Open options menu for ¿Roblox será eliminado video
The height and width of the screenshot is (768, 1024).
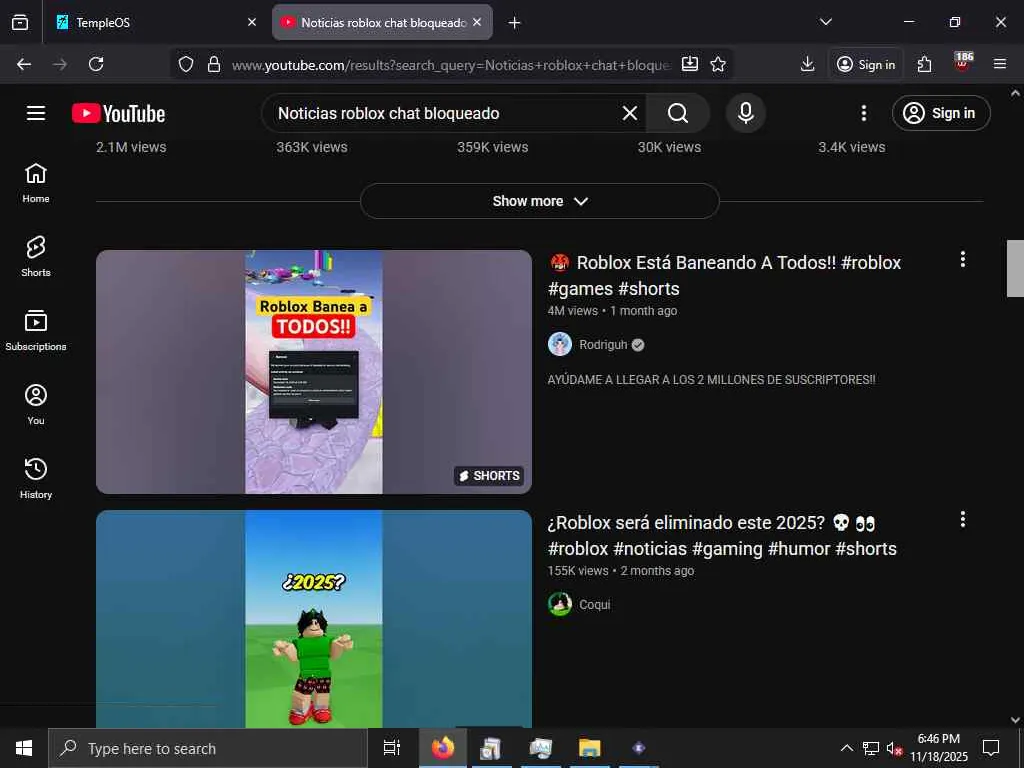coord(962,519)
